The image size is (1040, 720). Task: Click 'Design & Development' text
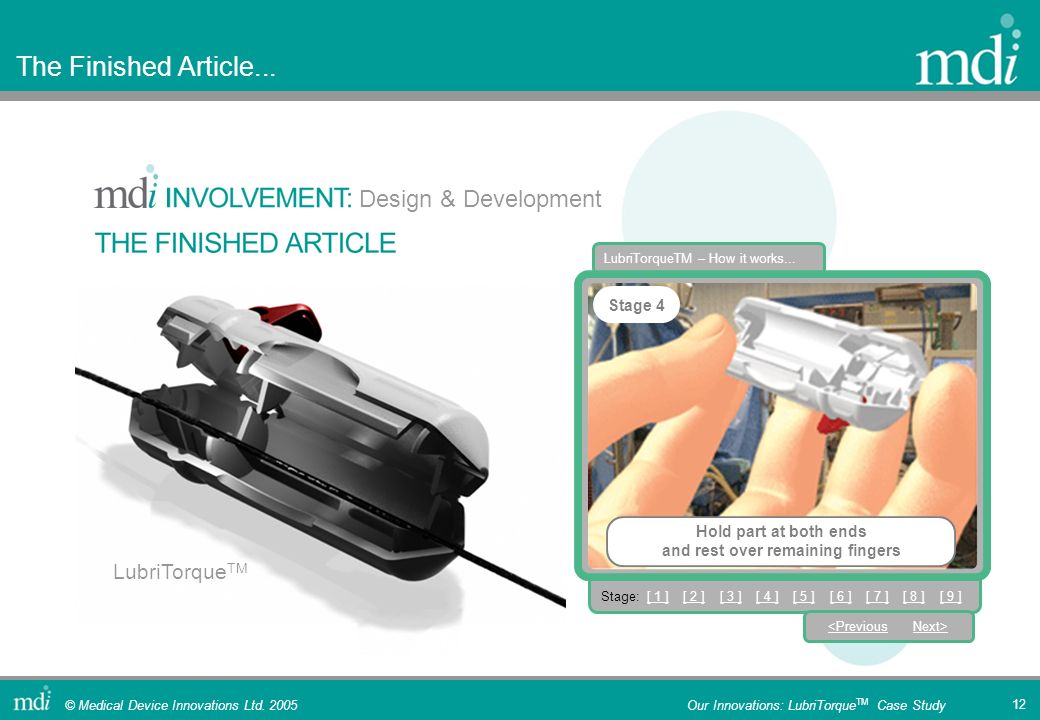click(x=480, y=199)
